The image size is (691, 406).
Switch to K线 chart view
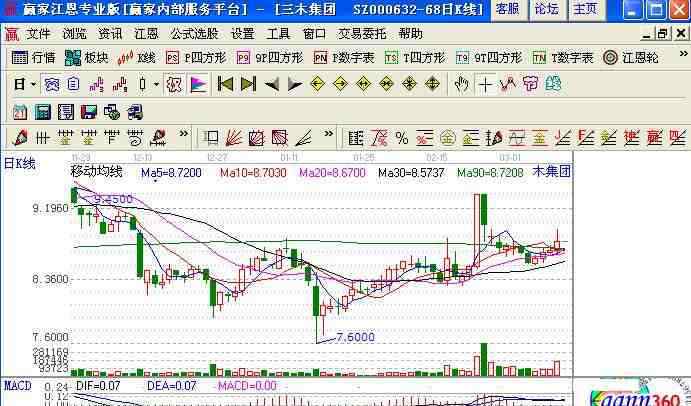click(136, 58)
